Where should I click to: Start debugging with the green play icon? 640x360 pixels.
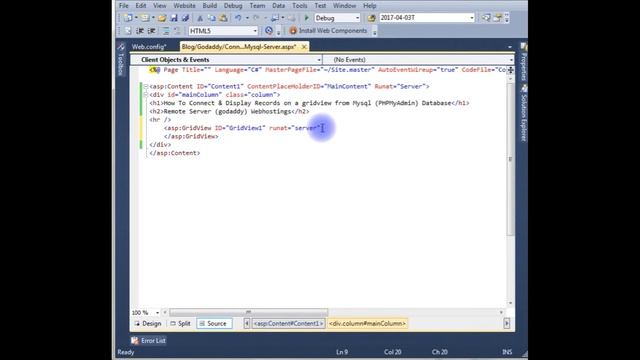click(x=307, y=18)
